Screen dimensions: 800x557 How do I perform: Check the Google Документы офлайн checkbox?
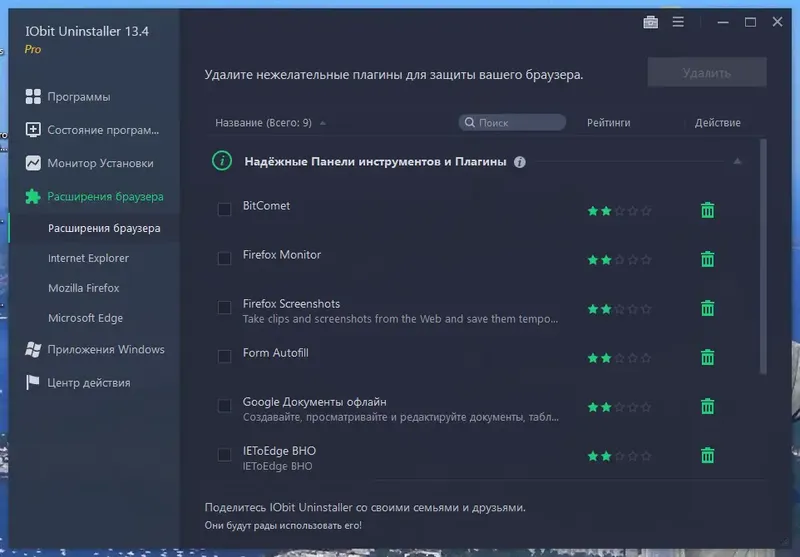point(224,406)
